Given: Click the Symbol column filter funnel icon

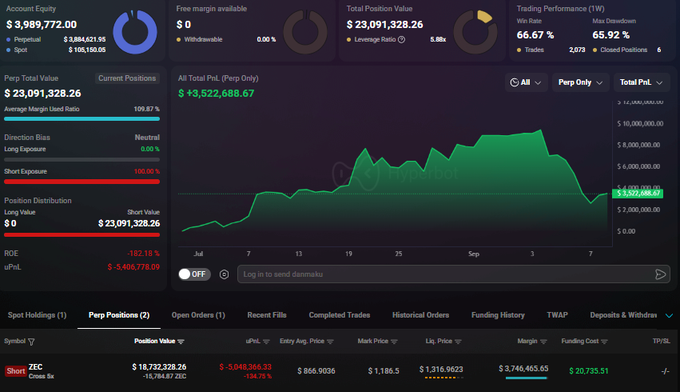Looking at the screenshot, I should 31,342.
